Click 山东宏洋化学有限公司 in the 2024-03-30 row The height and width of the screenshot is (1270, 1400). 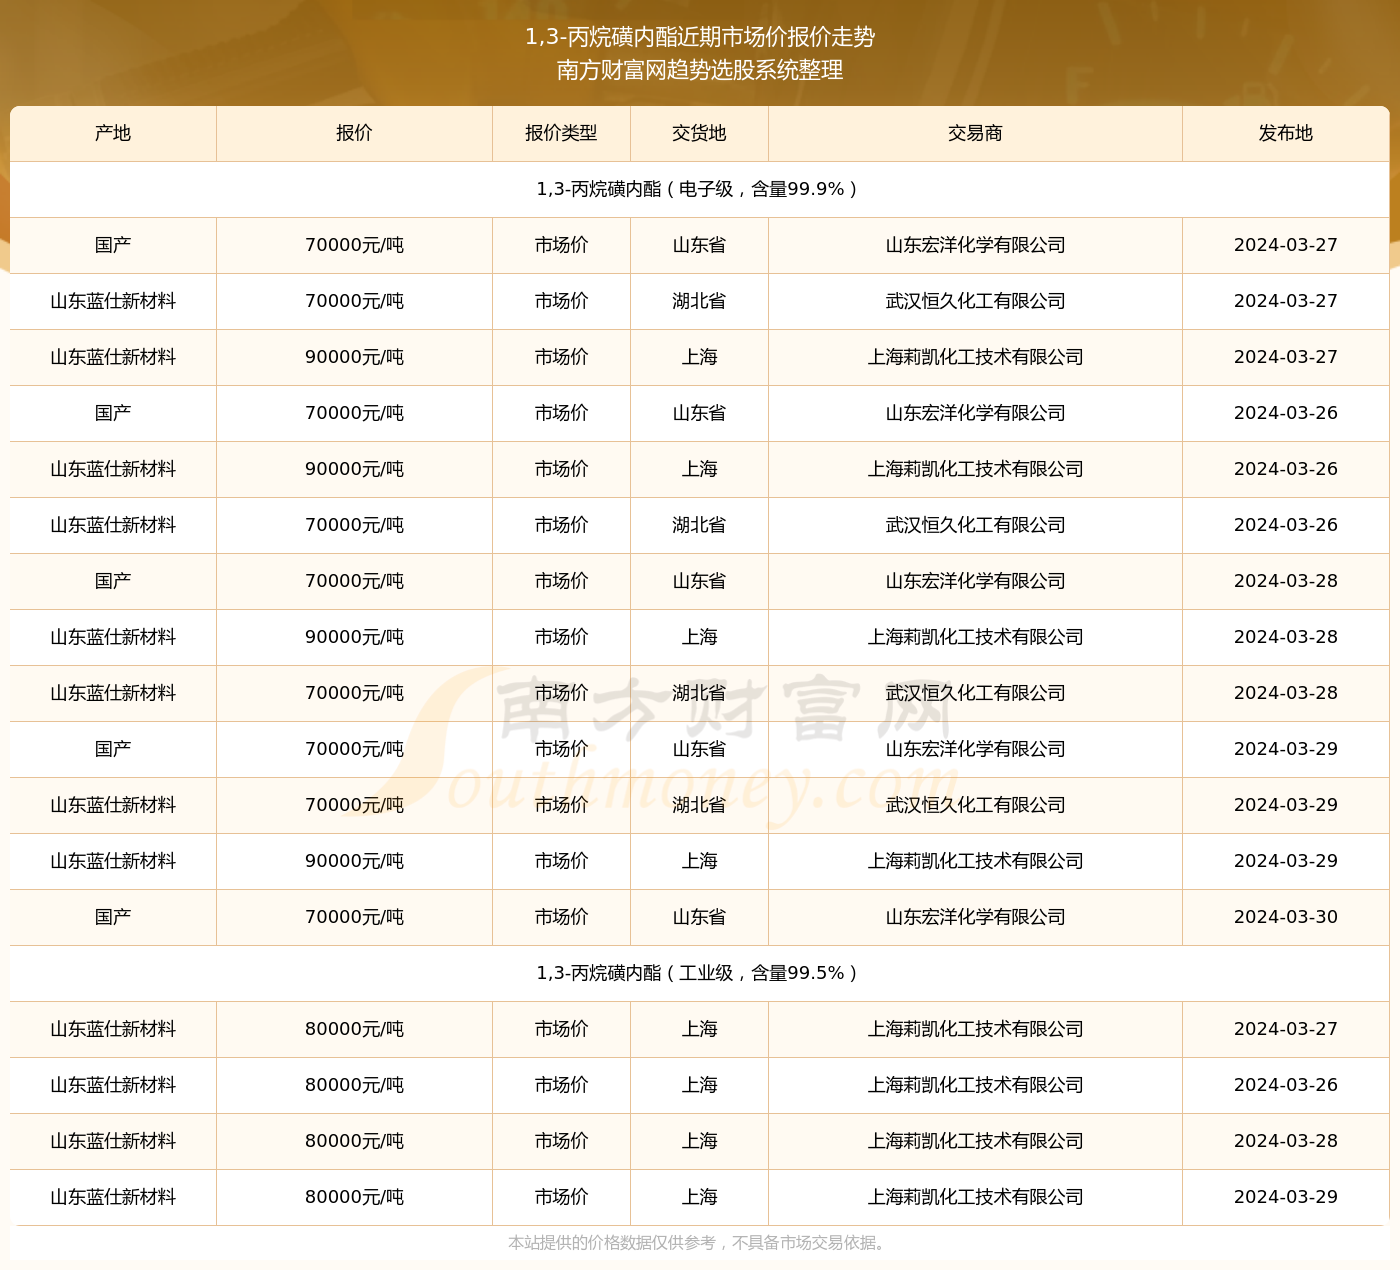[x=975, y=917]
